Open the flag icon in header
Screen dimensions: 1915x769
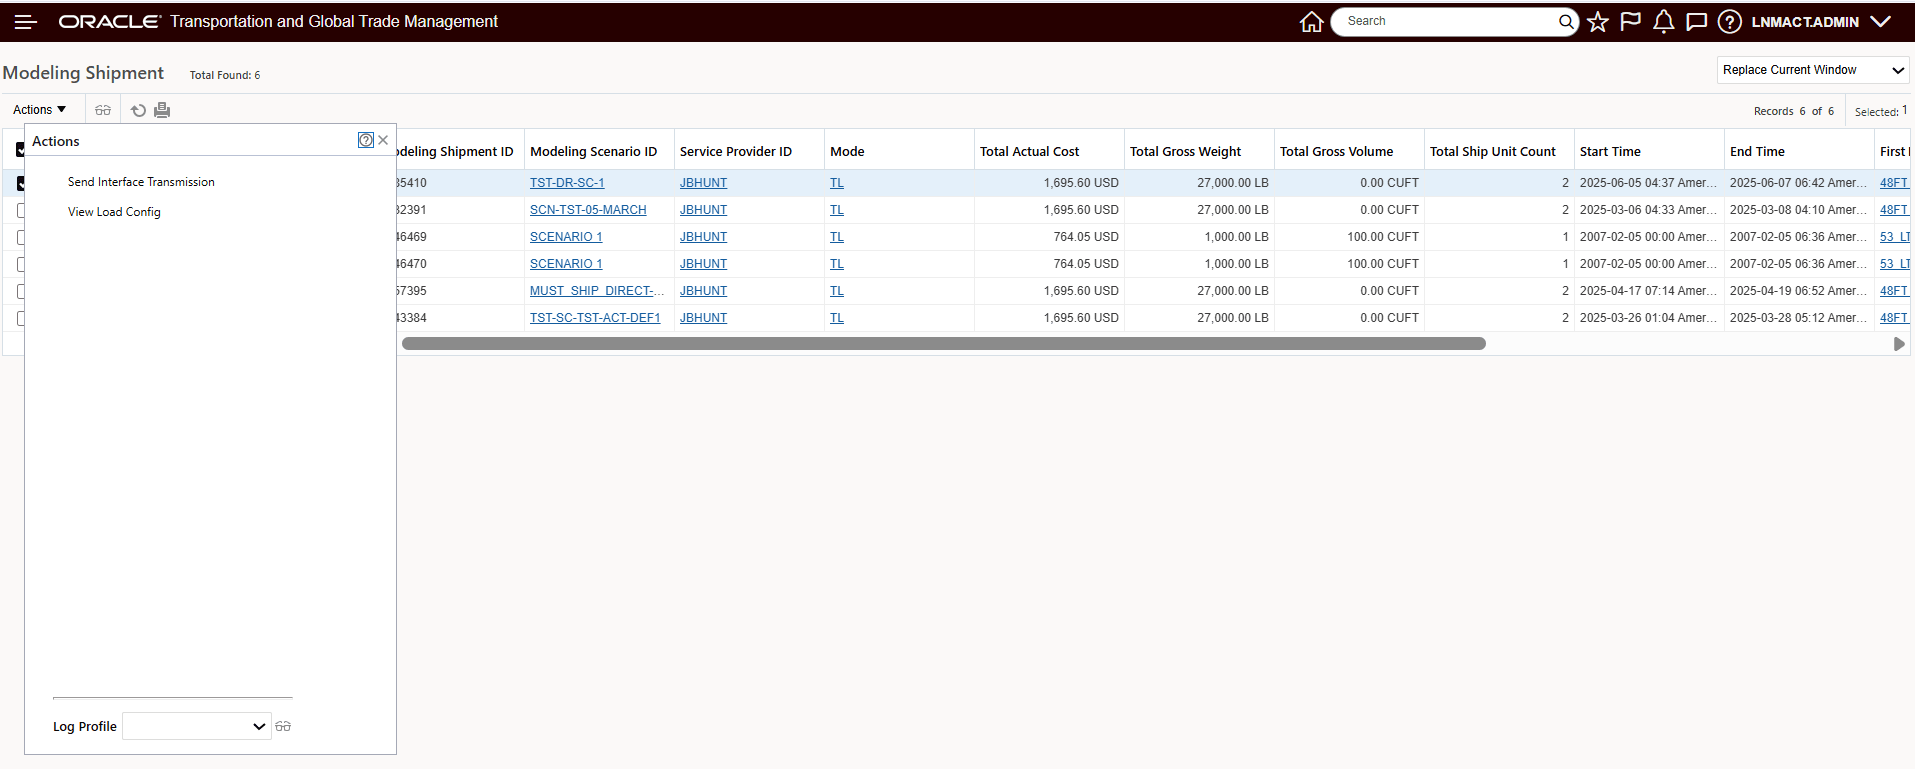click(1631, 22)
